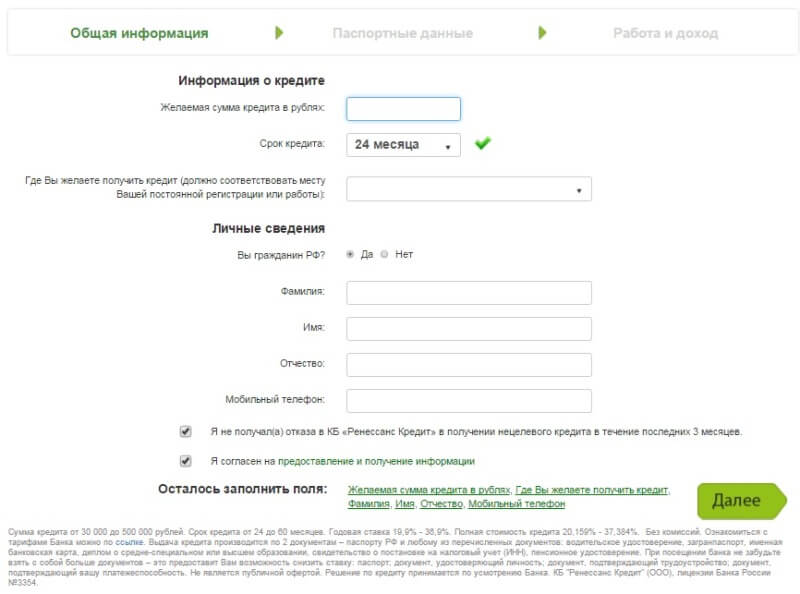The image size is (800, 594).
Task: Uncheck the no-refusal in last 3 months checkbox
Action: pyautogui.click(x=184, y=431)
